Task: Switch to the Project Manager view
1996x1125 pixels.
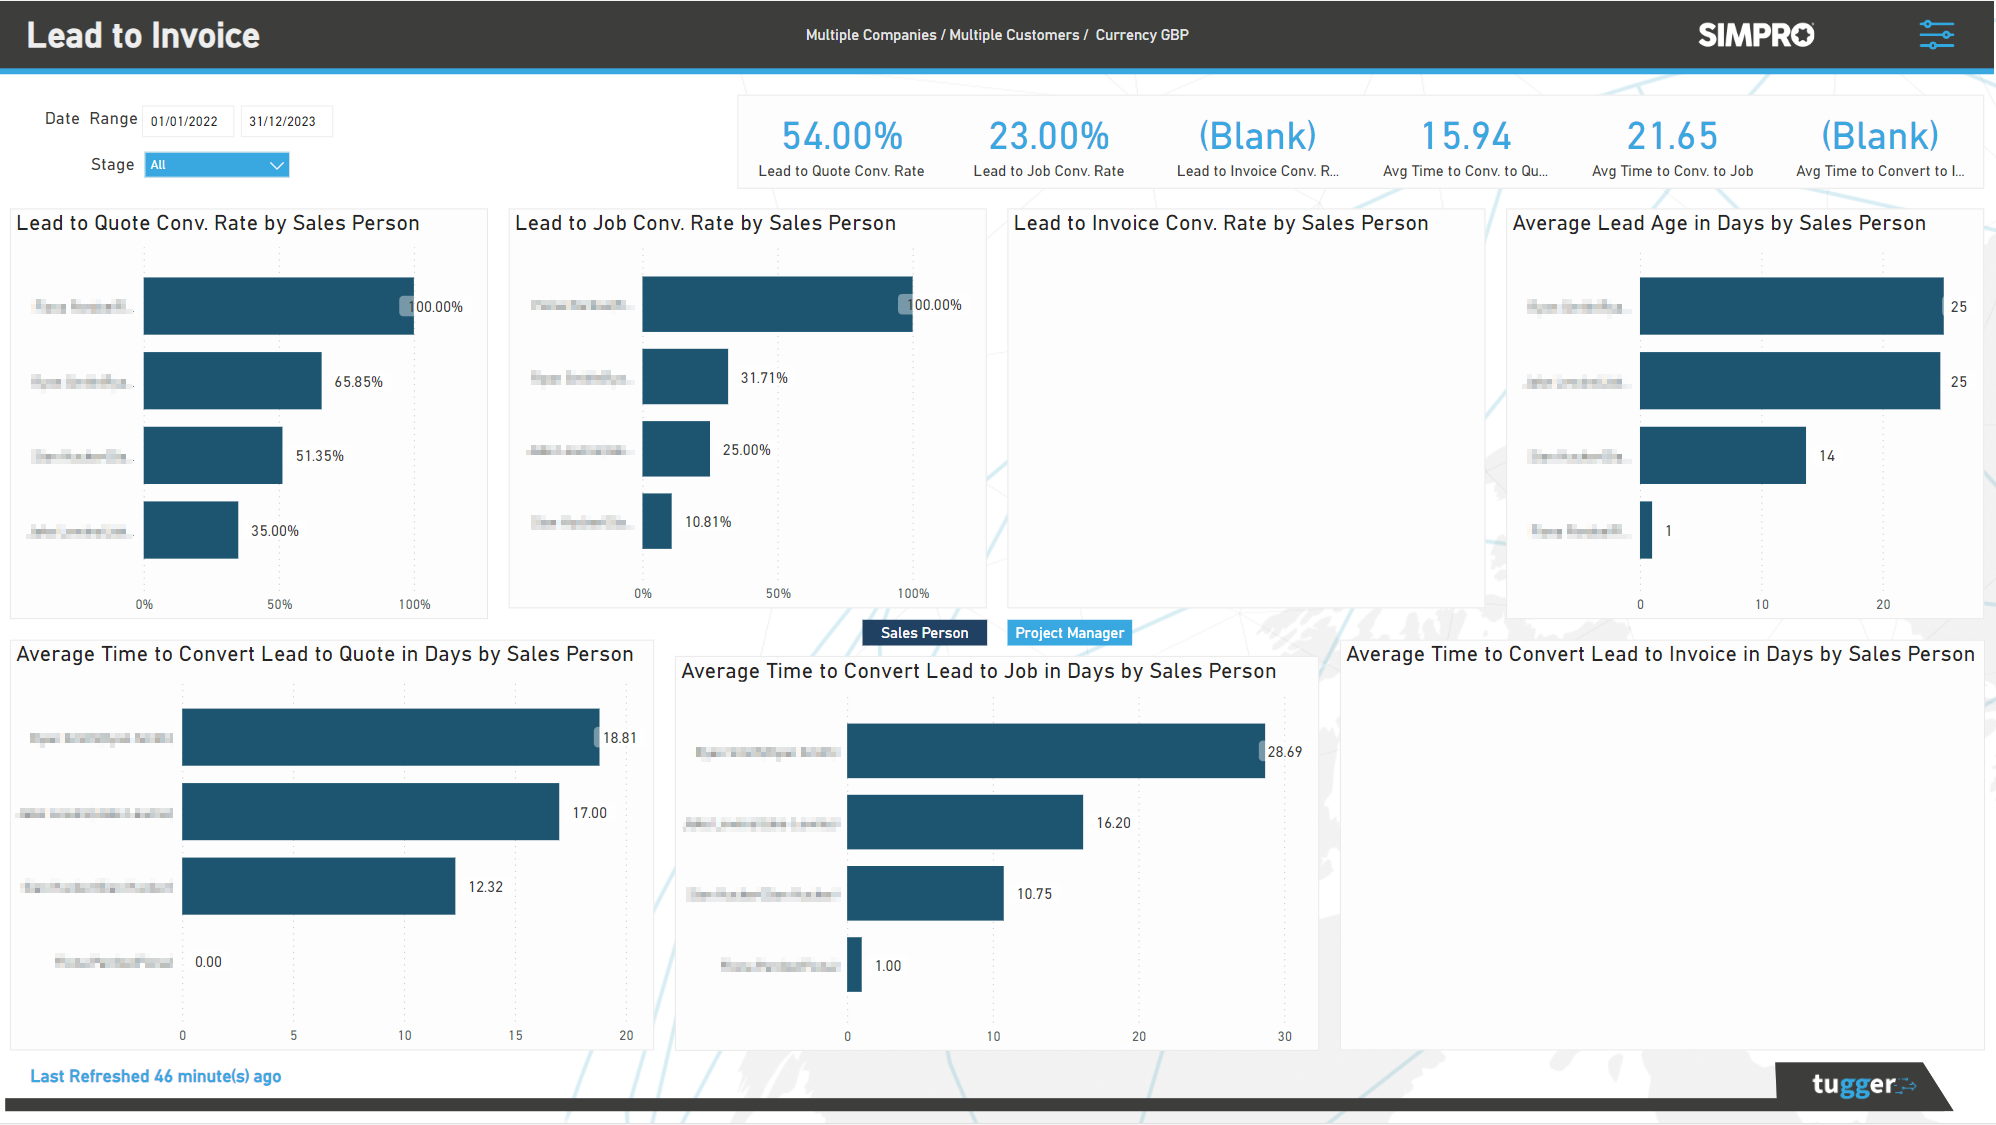Action: (x=1069, y=632)
